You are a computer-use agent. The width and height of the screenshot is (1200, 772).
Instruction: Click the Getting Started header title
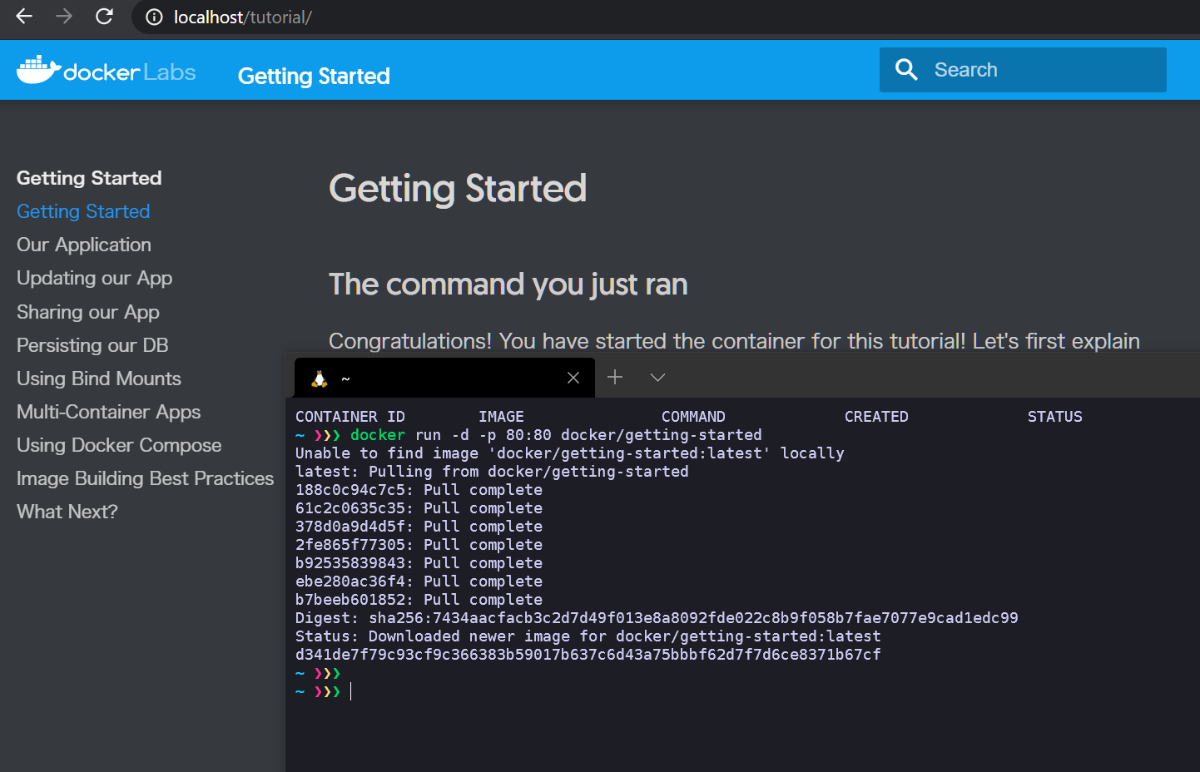(x=314, y=76)
